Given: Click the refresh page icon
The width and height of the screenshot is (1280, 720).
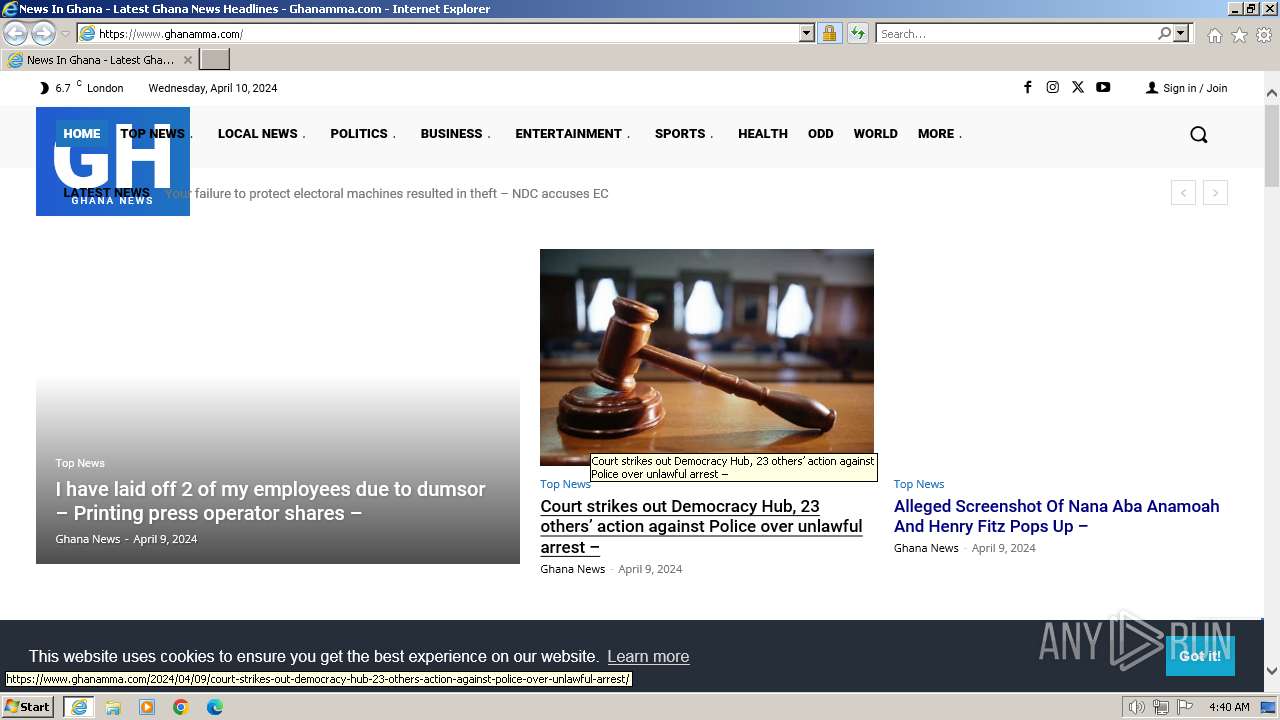Looking at the screenshot, I should point(857,33).
